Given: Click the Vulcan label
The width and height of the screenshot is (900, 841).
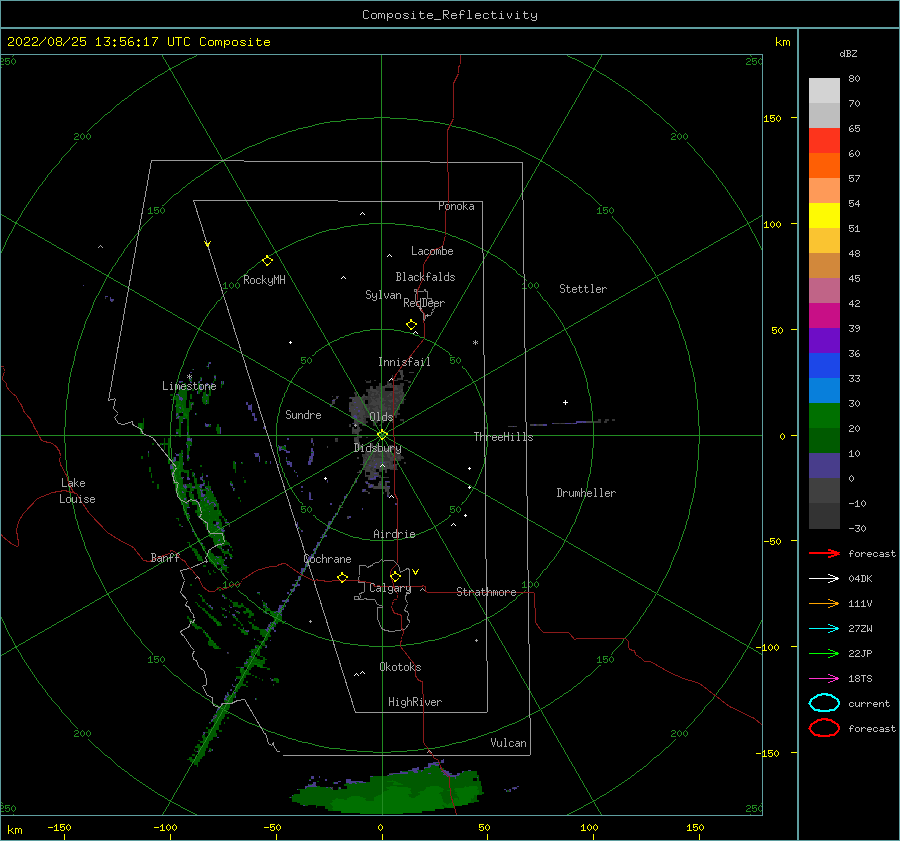Looking at the screenshot, I should coord(508,743).
